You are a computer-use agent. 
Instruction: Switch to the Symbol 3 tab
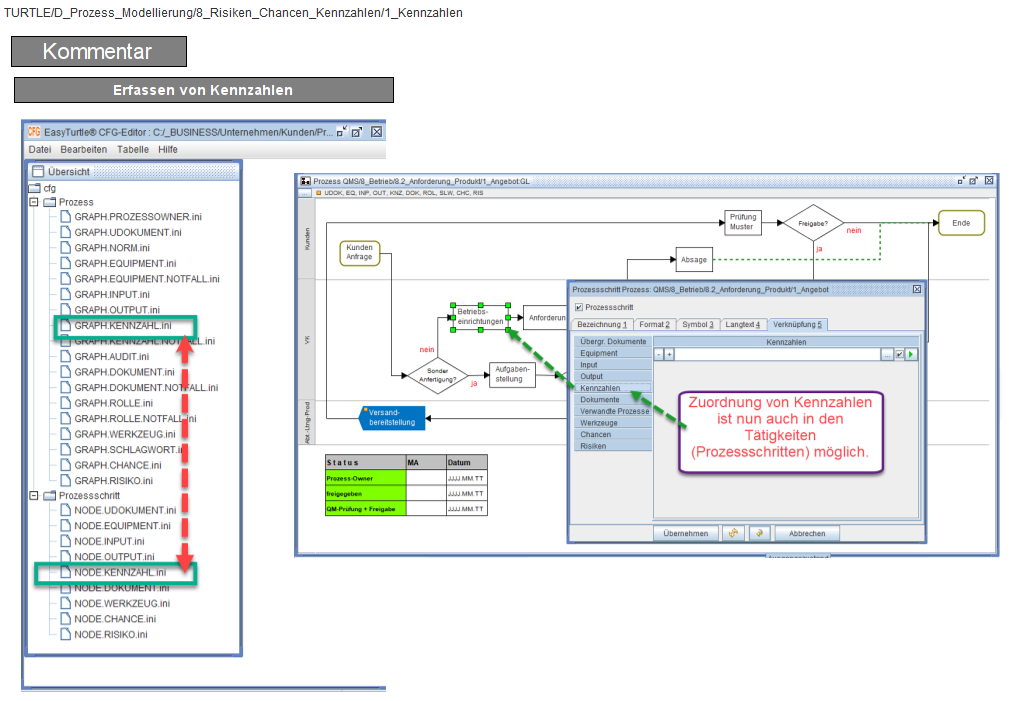pyautogui.click(x=698, y=325)
